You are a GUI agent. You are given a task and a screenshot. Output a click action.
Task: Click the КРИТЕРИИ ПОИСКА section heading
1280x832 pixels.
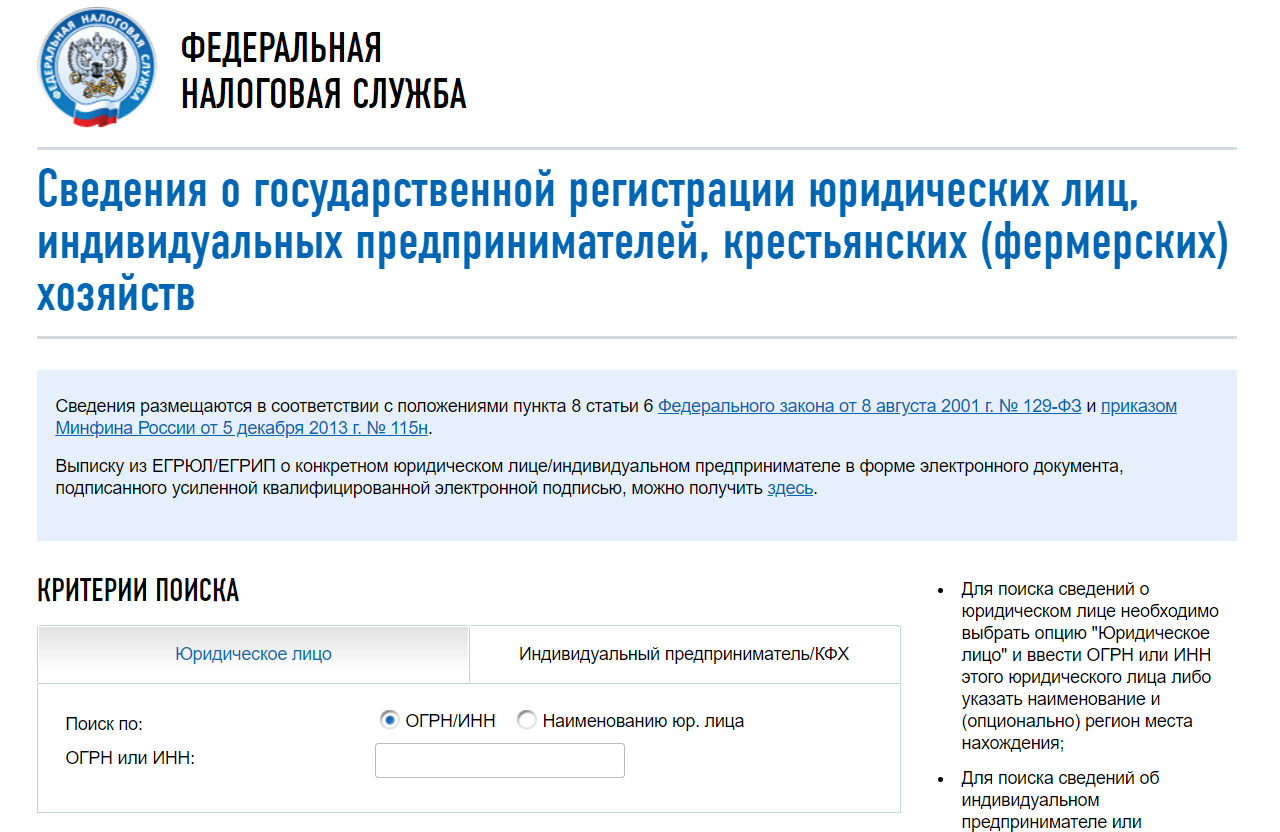(x=138, y=591)
